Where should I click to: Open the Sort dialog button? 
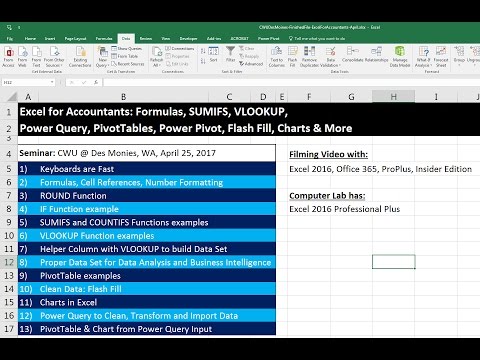tap(213, 54)
